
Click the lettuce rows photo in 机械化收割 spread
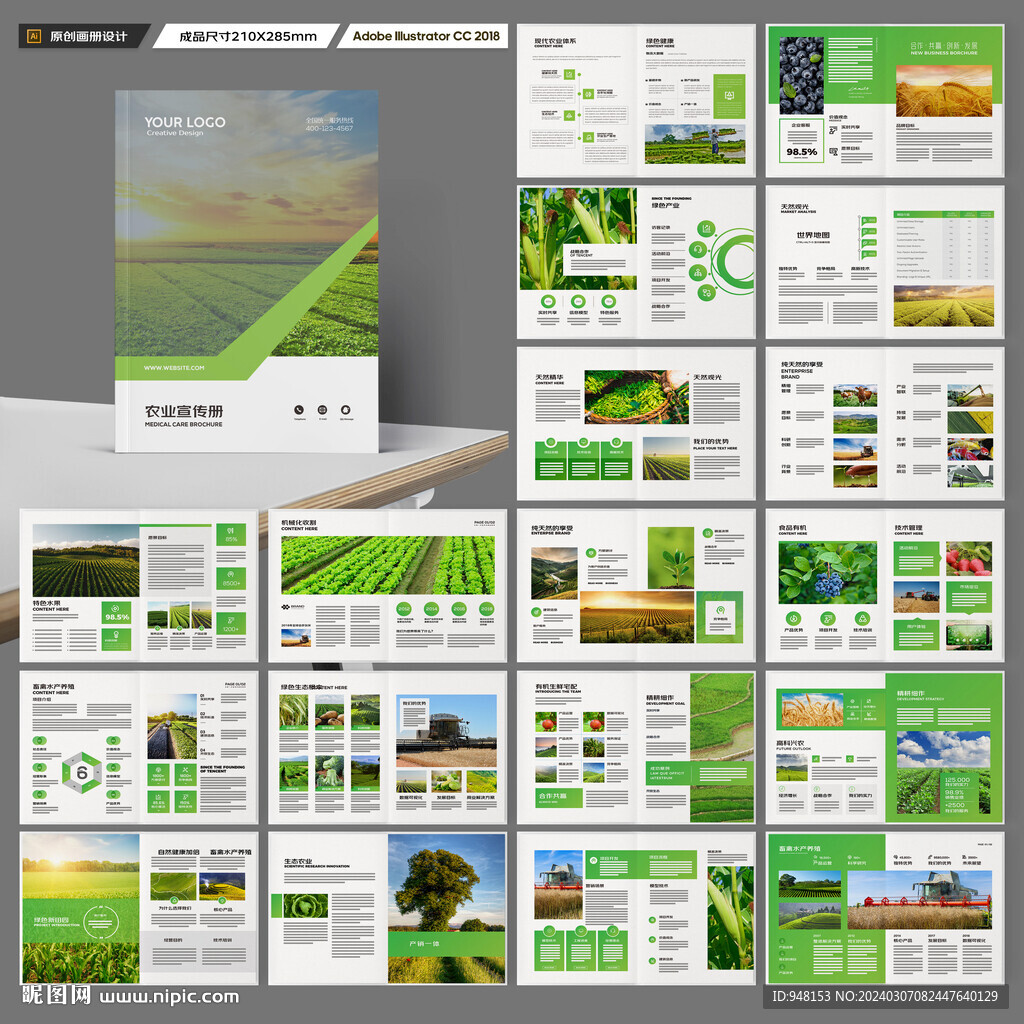tap(388, 565)
